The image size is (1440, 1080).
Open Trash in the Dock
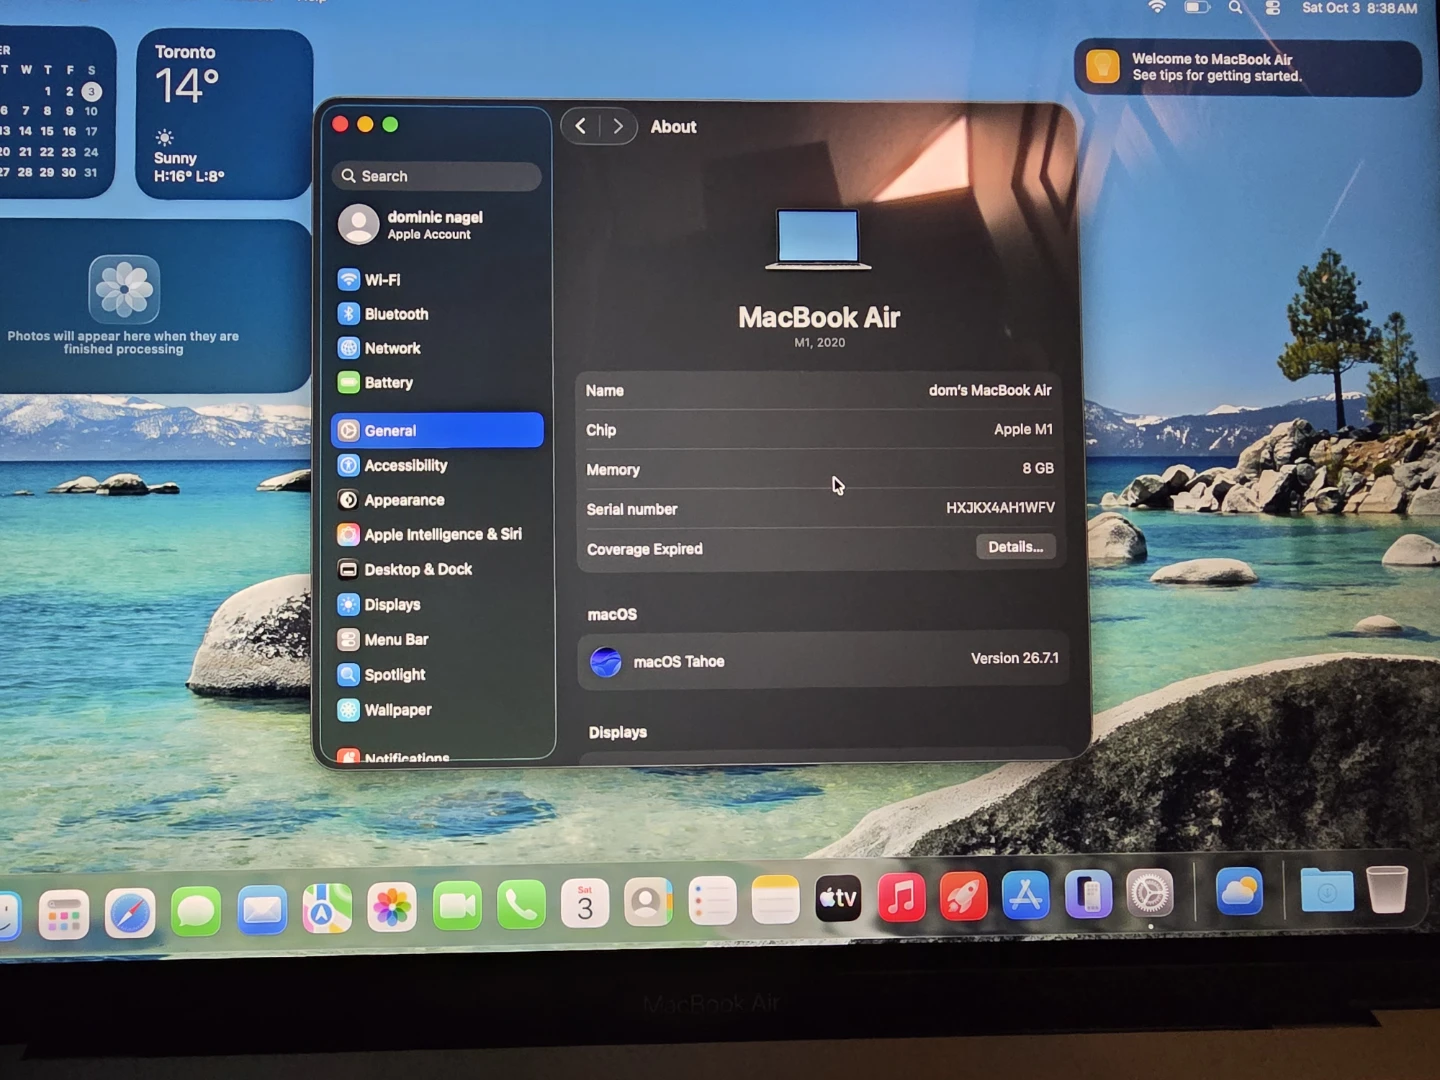coord(1387,888)
